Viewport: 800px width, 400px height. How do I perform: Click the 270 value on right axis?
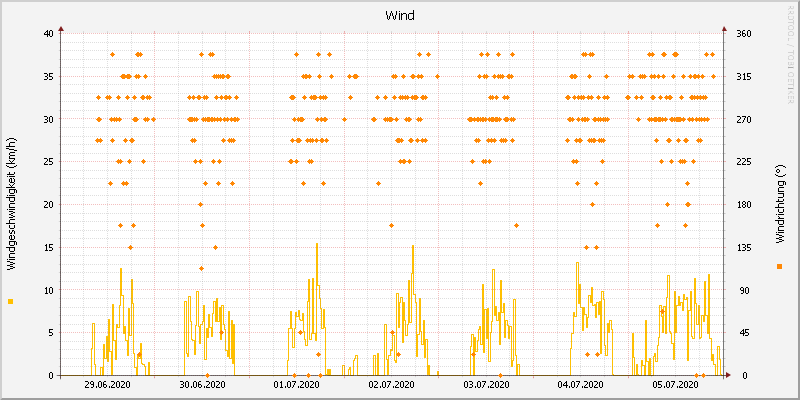pyautogui.click(x=744, y=119)
